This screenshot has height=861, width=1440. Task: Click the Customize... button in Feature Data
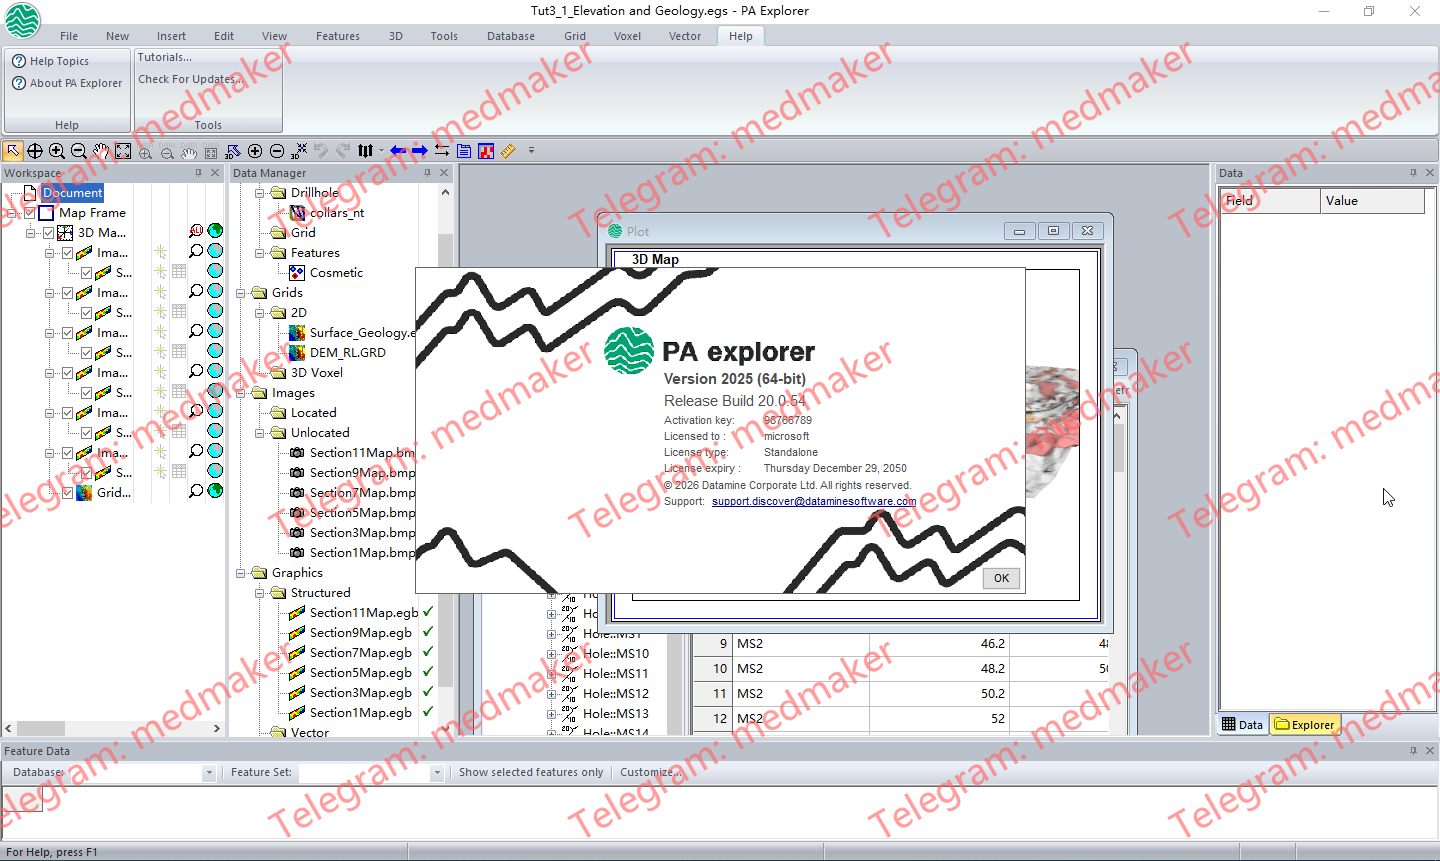pos(651,772)
